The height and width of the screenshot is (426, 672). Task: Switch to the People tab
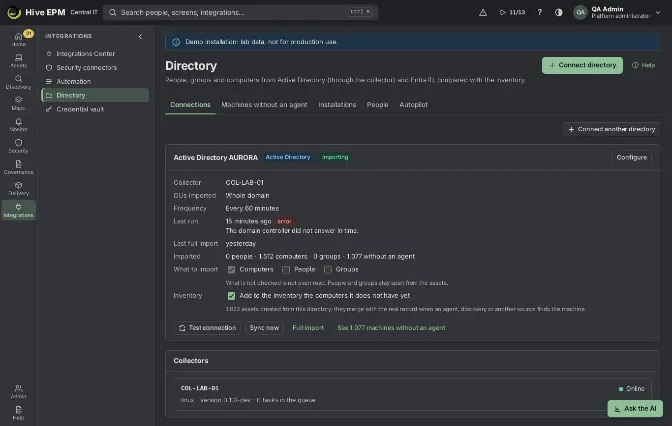377,105
